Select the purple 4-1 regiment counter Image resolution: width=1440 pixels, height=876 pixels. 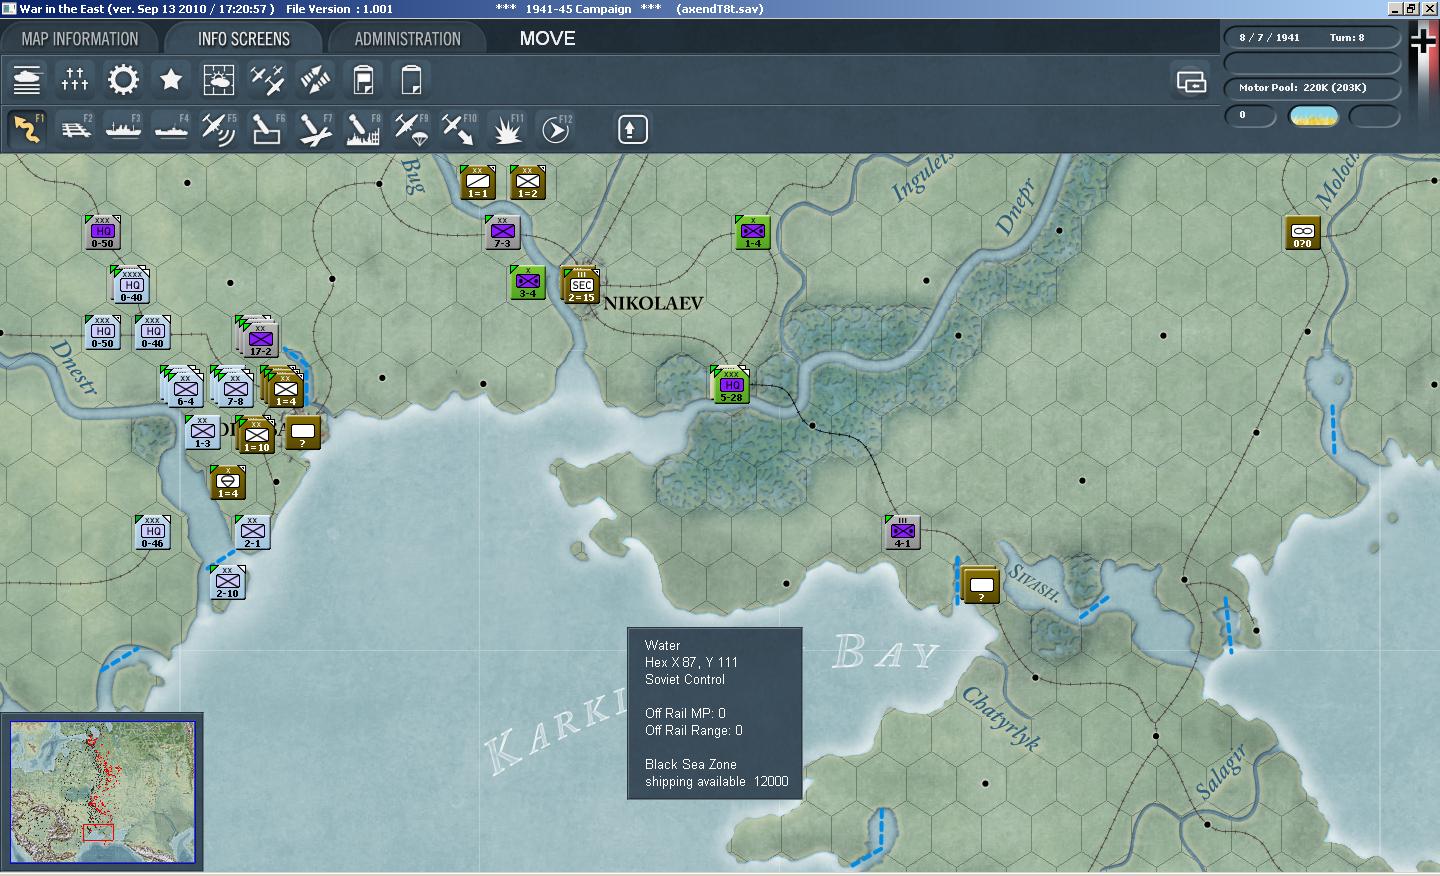pyautogui.click(x=902, y=532)
